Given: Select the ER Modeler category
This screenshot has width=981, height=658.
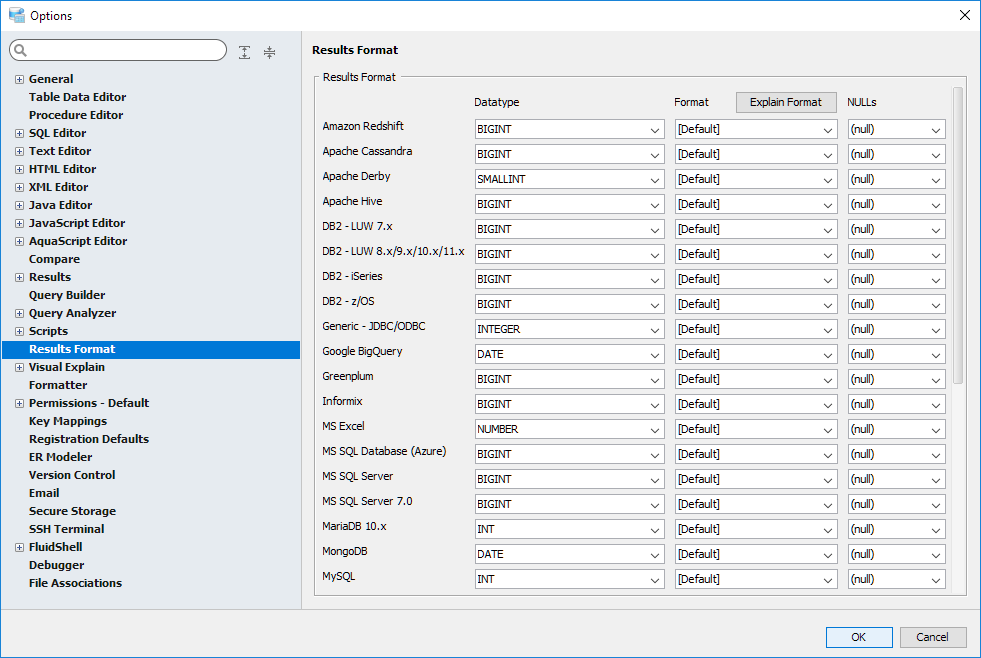Looking at the screenshot, I should coord(60,457).
